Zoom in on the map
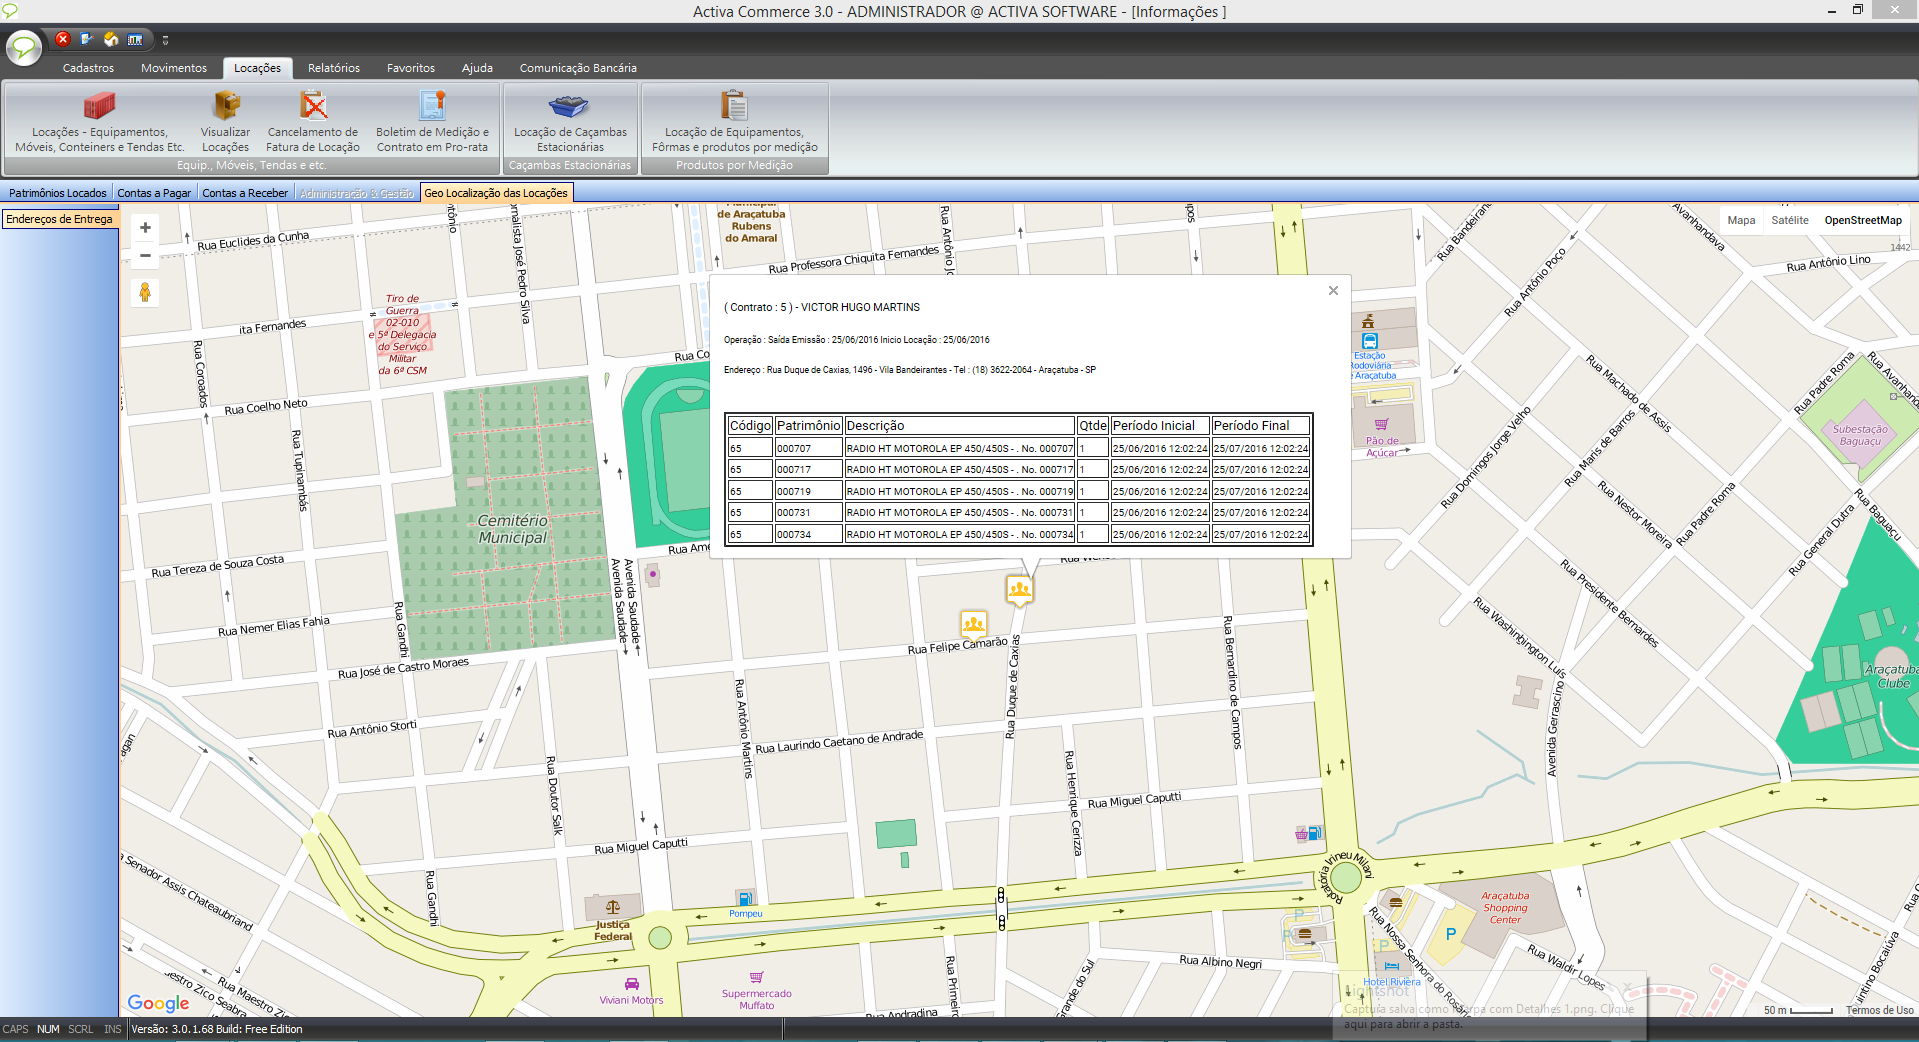Viewport: 1919px width, 1042px height. point(145,228)
